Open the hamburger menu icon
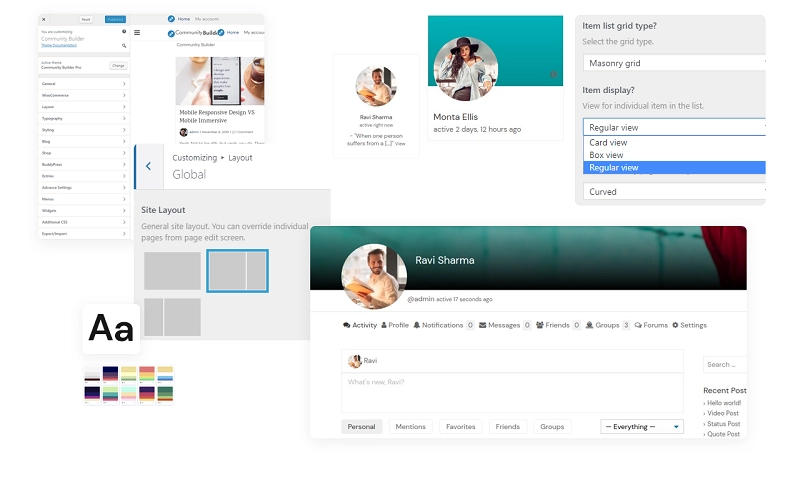The width and height of the screenshot is (800, 477). 137,33
